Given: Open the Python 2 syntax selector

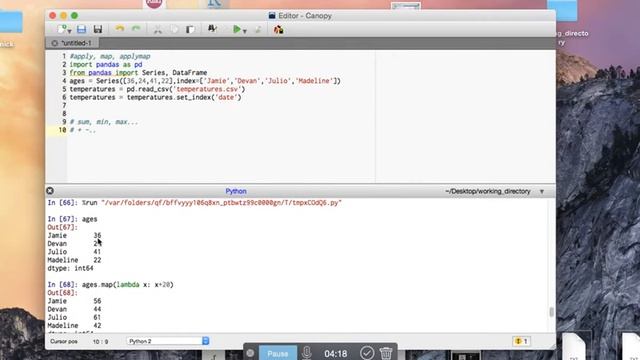Looking at the screenshot, I should point(168,341).
